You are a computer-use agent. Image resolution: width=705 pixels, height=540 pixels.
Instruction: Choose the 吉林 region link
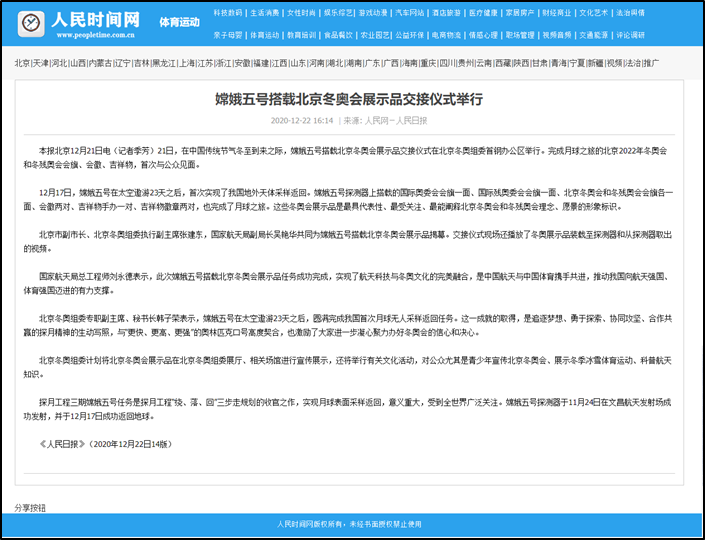141,63
